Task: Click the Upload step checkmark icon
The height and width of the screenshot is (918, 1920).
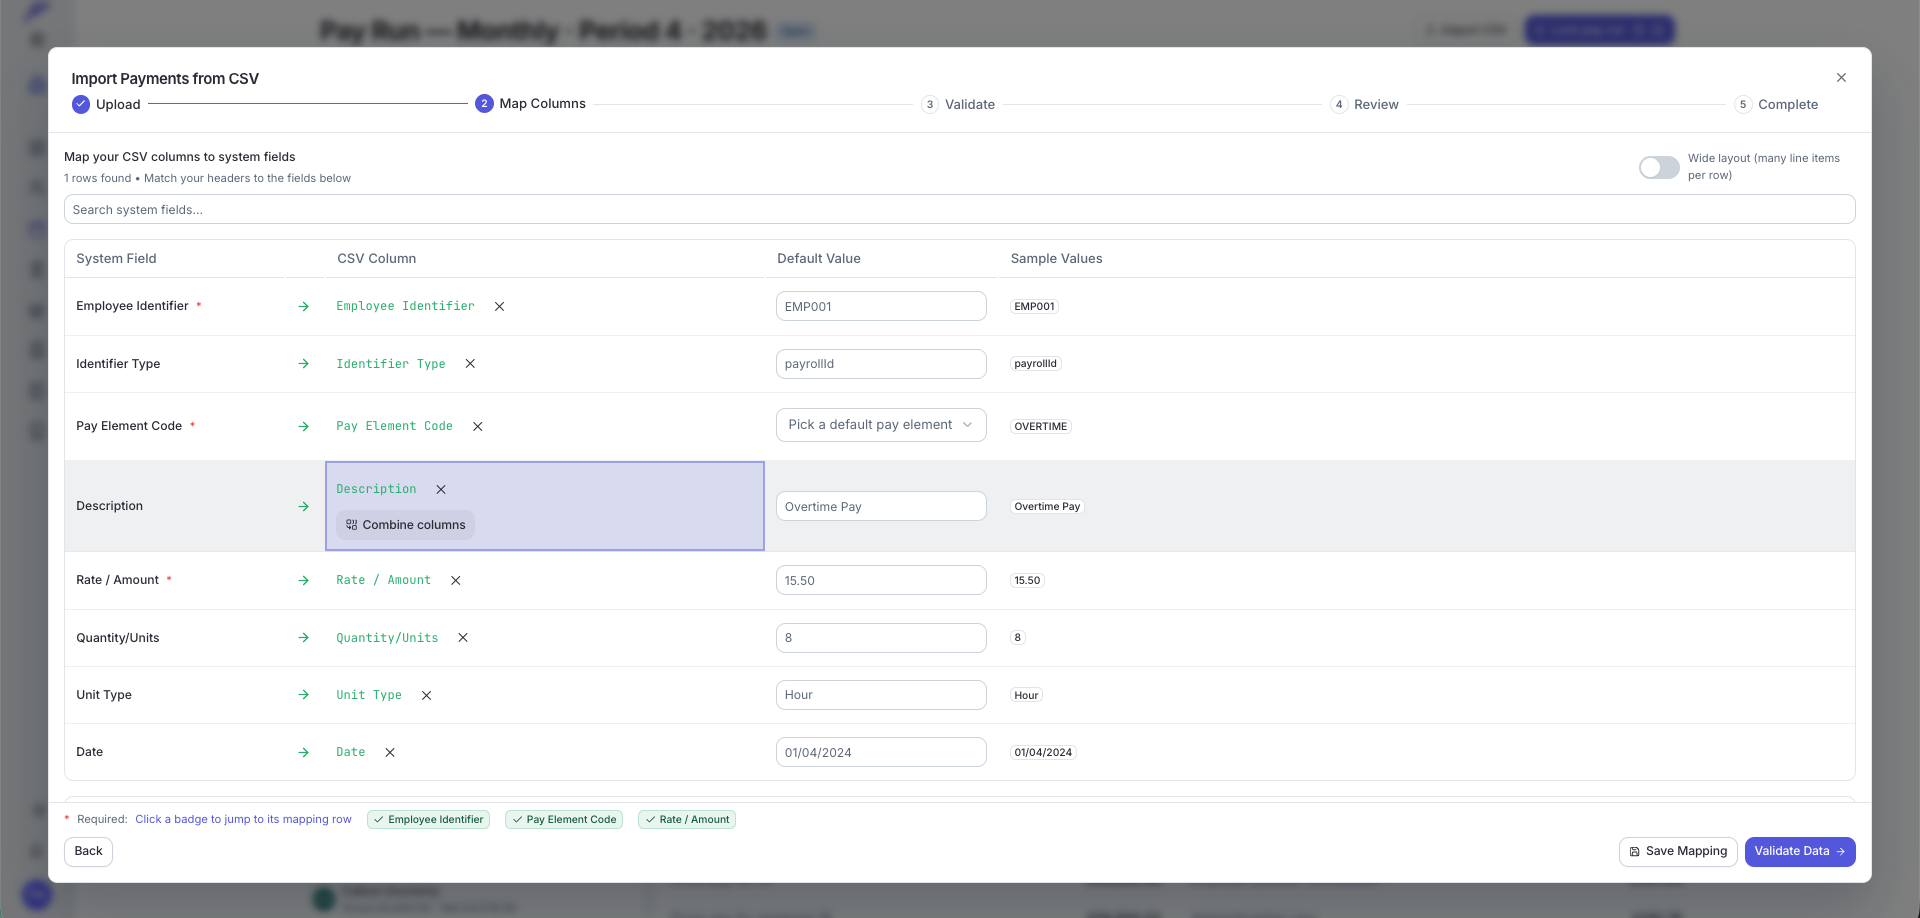Action: (x=81, y=104)
